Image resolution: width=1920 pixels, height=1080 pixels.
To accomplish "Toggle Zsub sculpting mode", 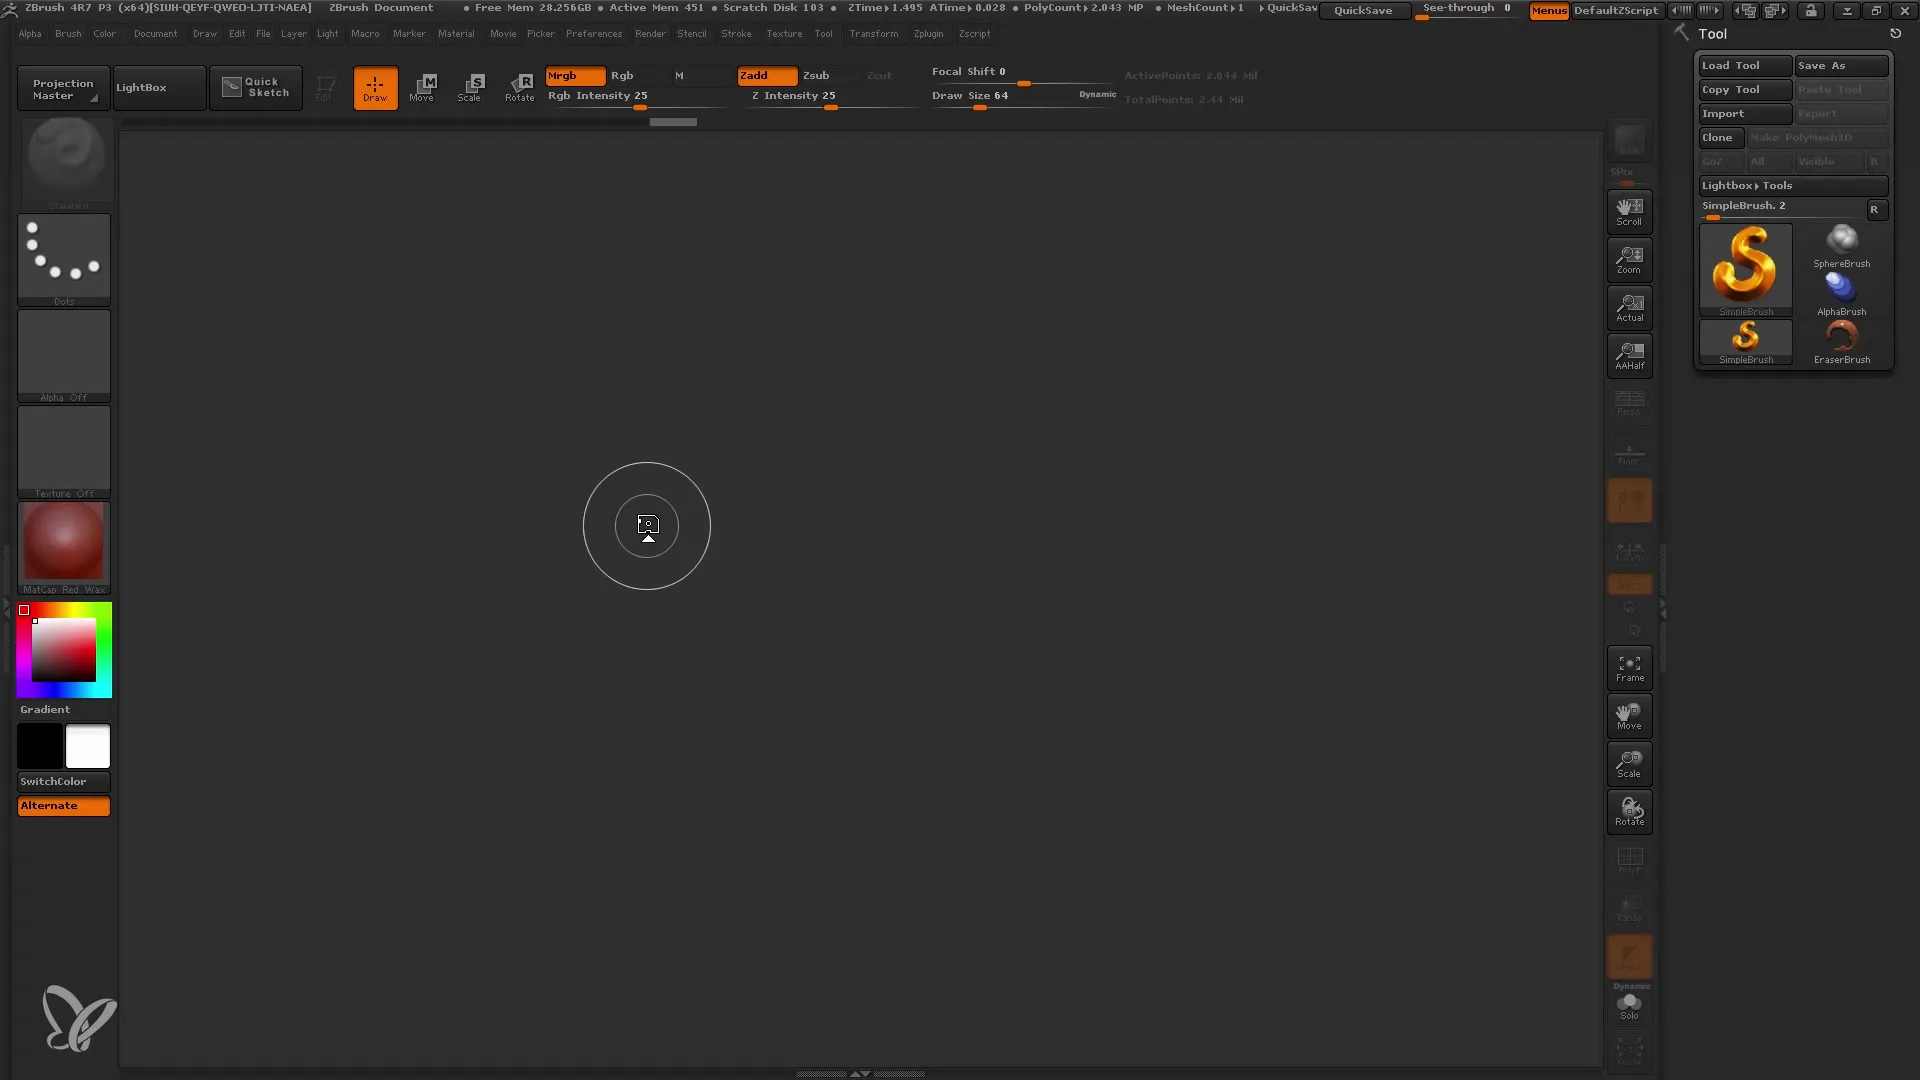I will pyautogui.click(x=816, y=75).
